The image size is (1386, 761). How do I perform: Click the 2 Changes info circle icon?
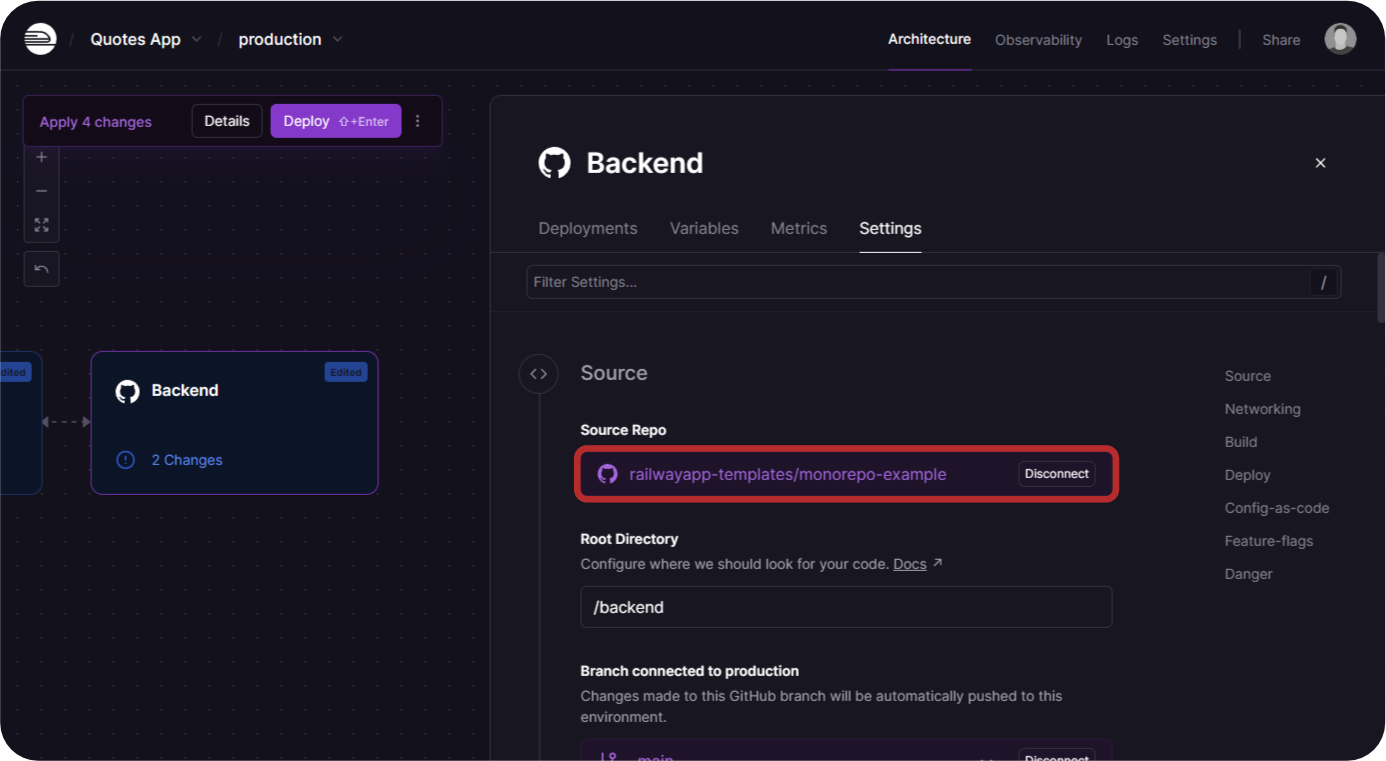click(x=125, y=460)
